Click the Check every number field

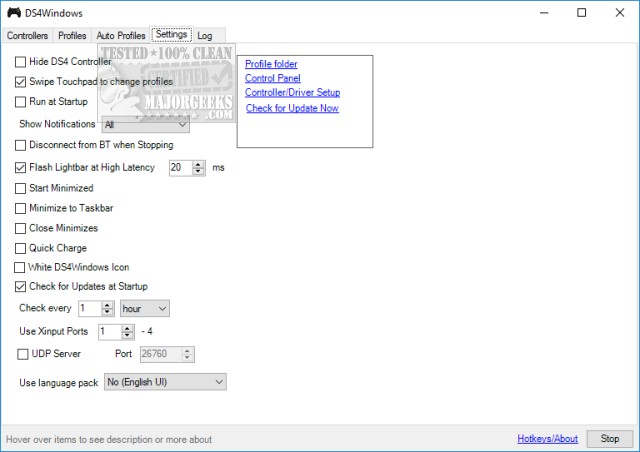click(90, 309)
